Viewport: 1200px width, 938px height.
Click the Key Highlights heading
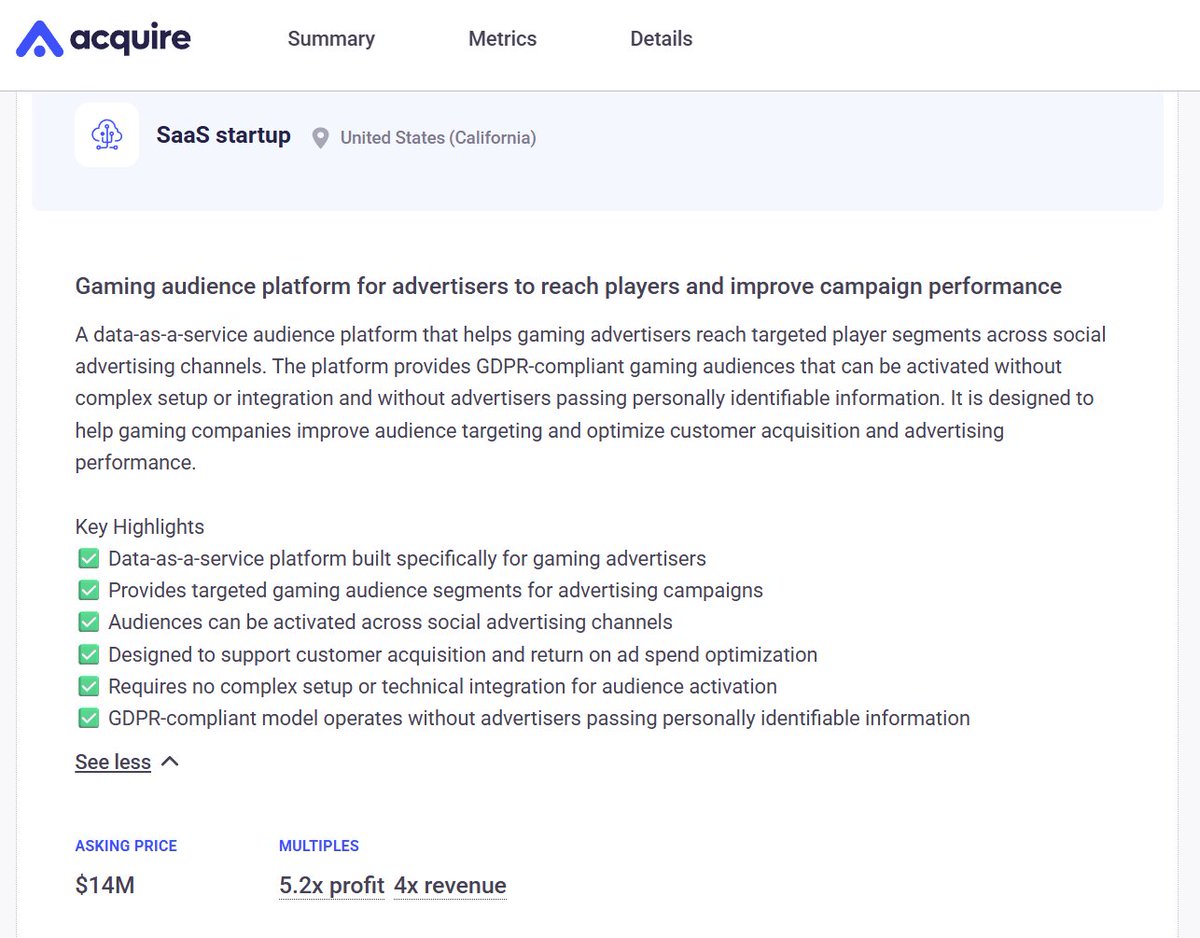click(x=140, y=527)
